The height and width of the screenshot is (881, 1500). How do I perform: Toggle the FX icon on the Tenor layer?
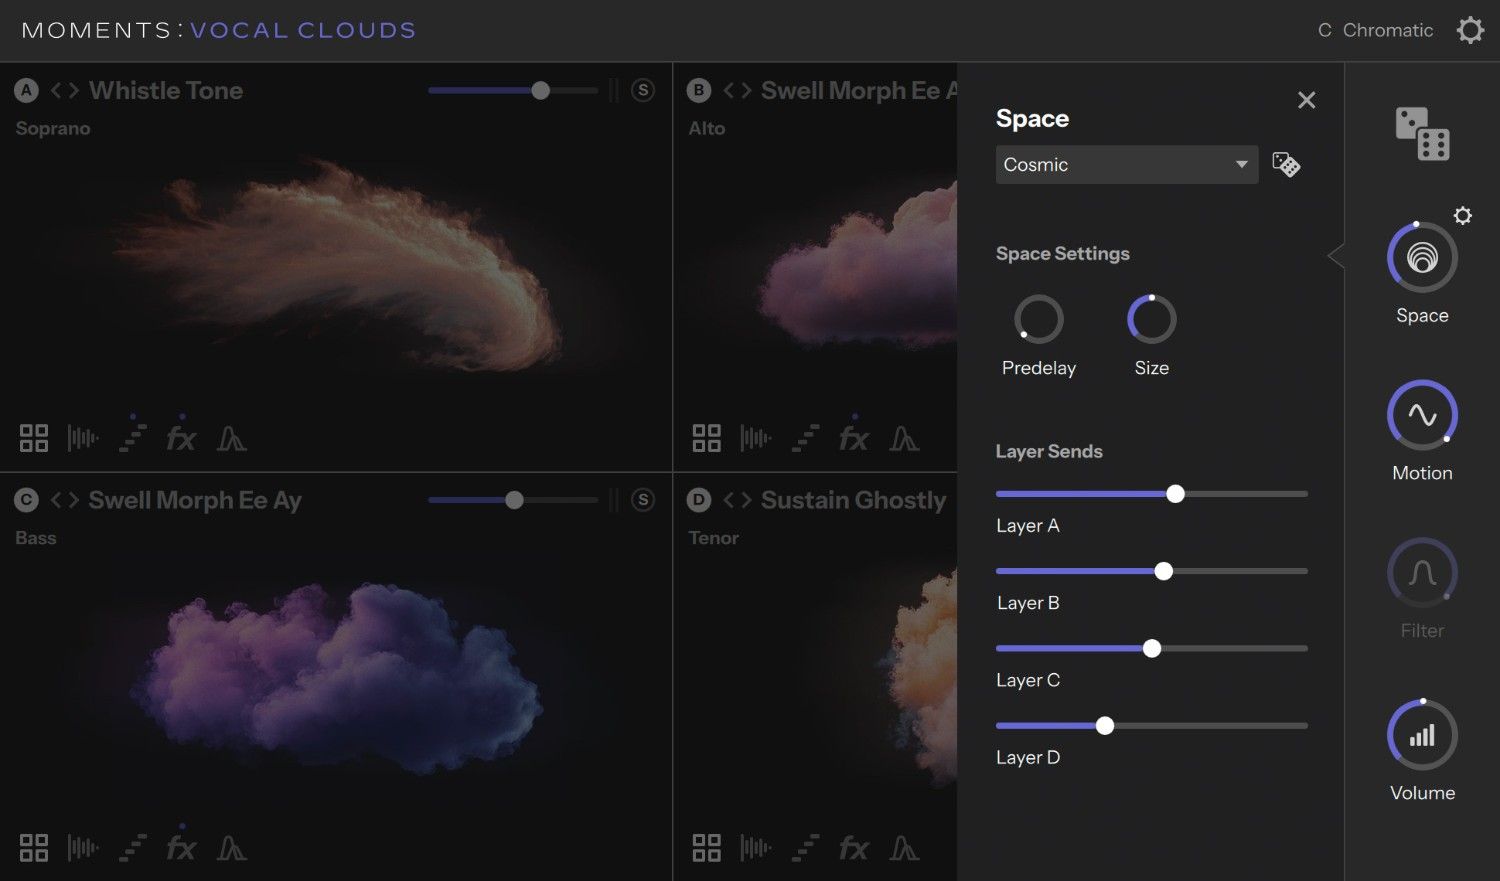pyautogui.click(x=854, y=847)
